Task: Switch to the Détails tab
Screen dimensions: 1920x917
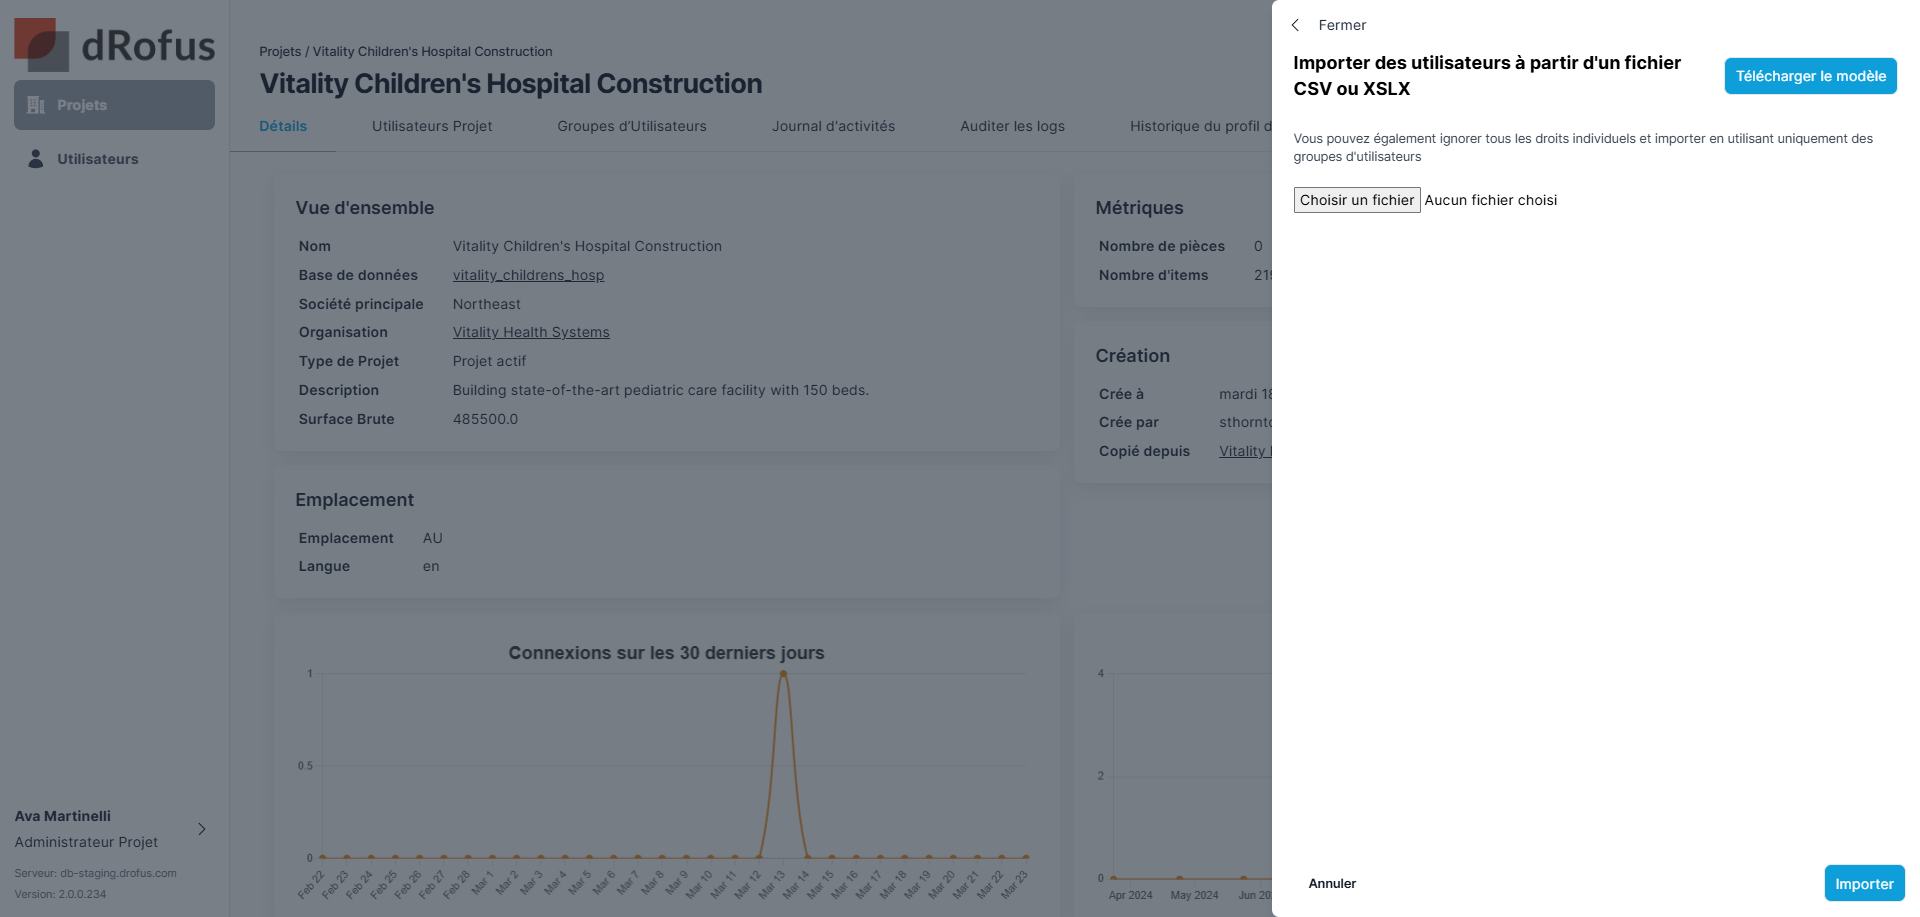Action: [x=283, y=126]
